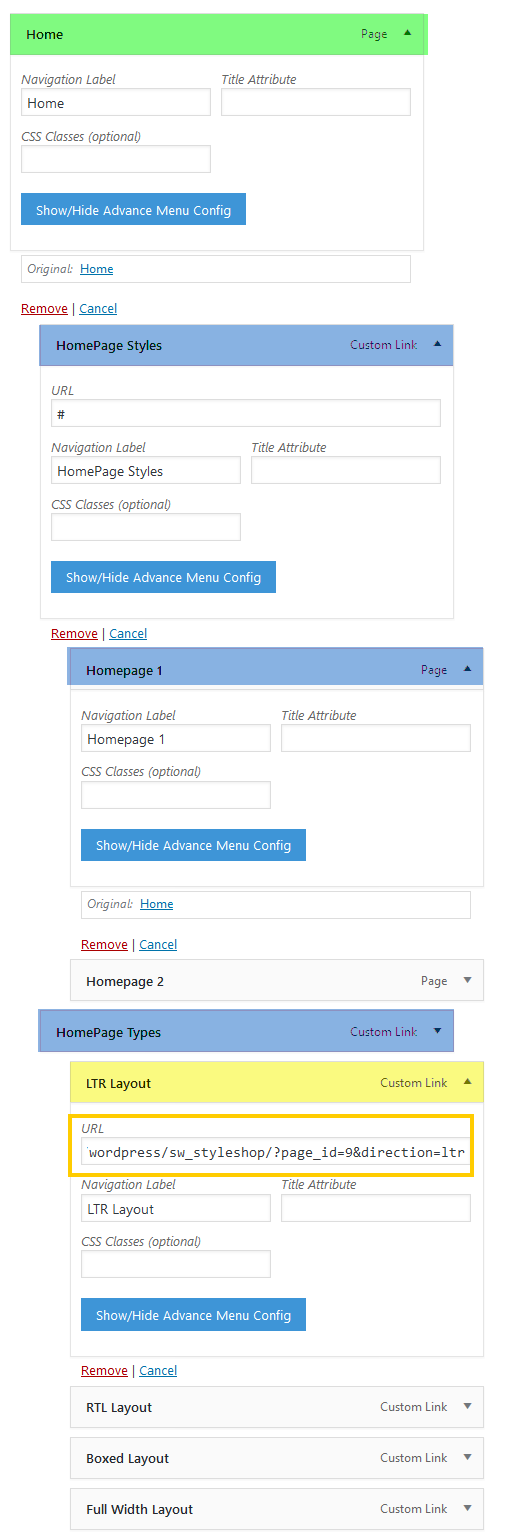Image resolution: width=510 pixels, height=1536 pixels.
Task: Click Show/Hide Advance Menu Config under Home
Action: [133, 210]
